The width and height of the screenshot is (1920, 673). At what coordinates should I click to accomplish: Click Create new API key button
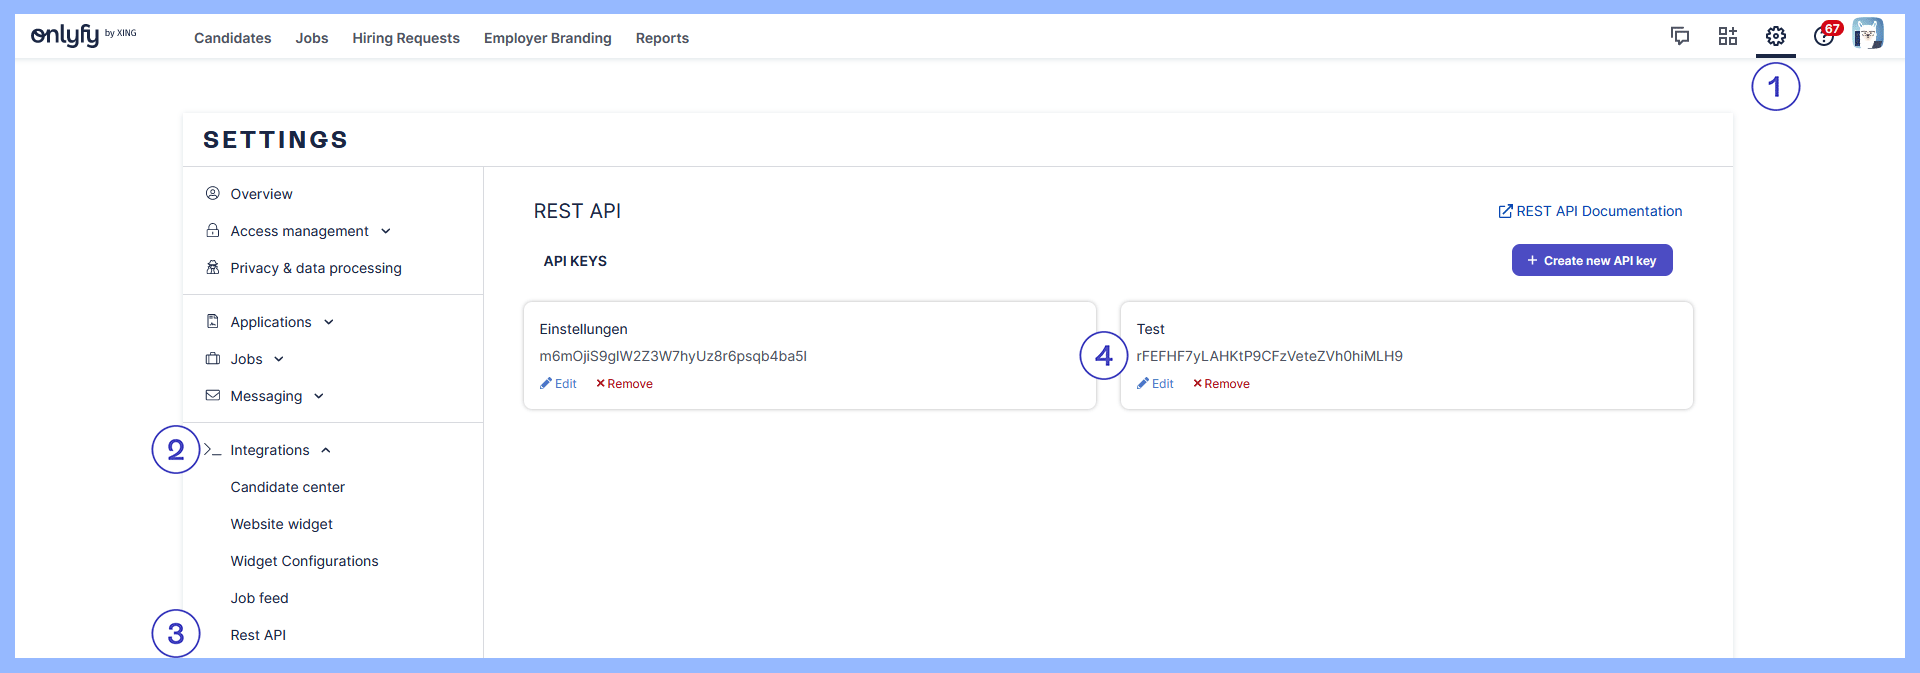tap(1591, 260)
